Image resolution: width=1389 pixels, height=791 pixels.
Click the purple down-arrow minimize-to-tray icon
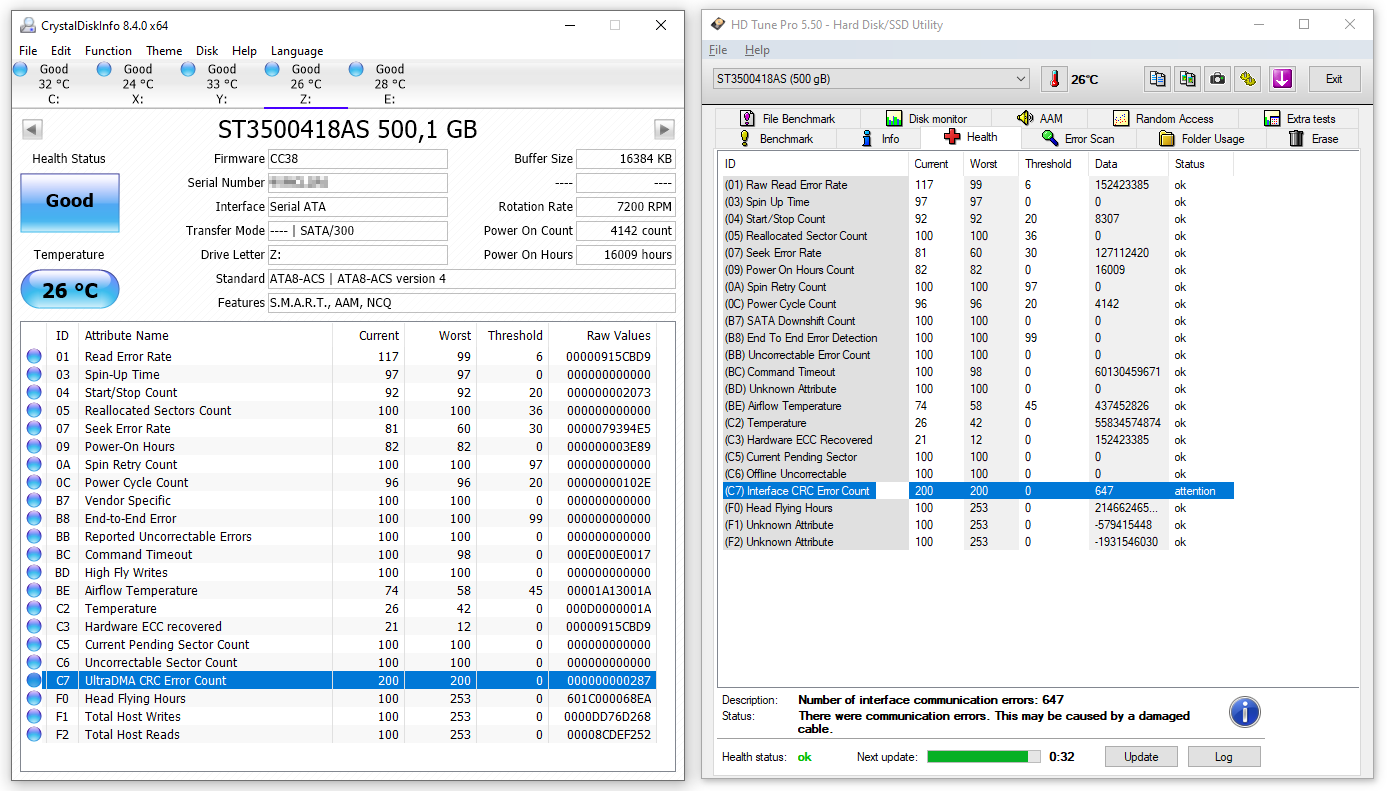[1282, 79]
